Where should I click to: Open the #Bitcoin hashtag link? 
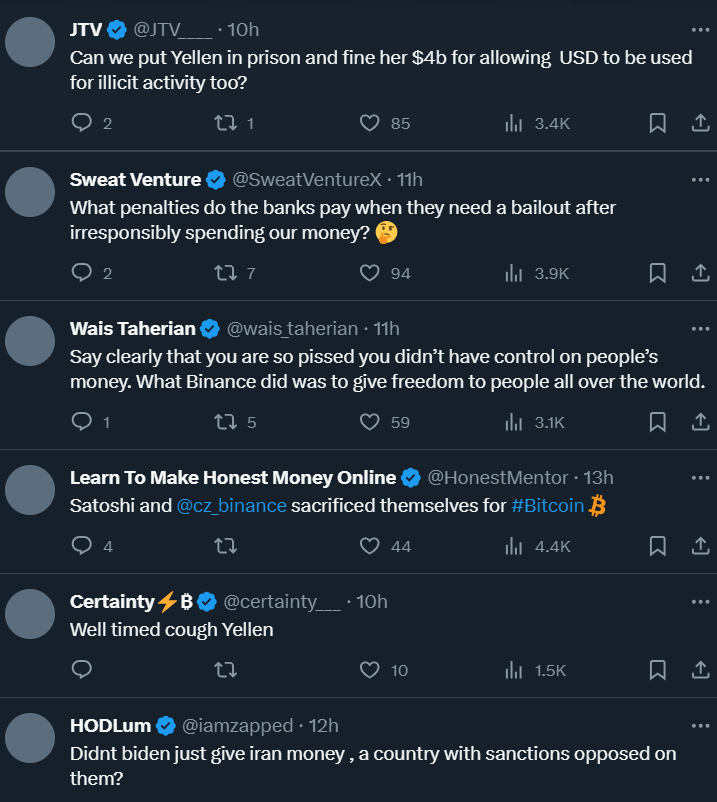tap(547, 505)
